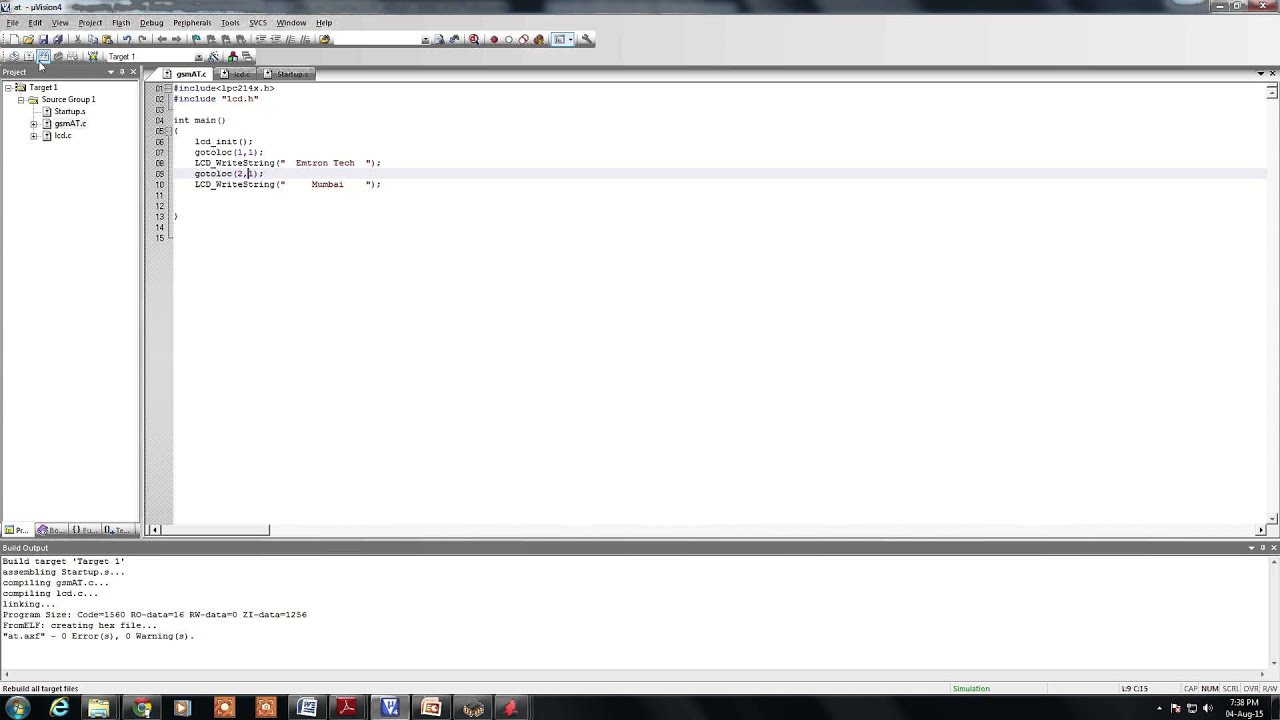
Task: Open the Configuration wrench icon
Action: 587,39
